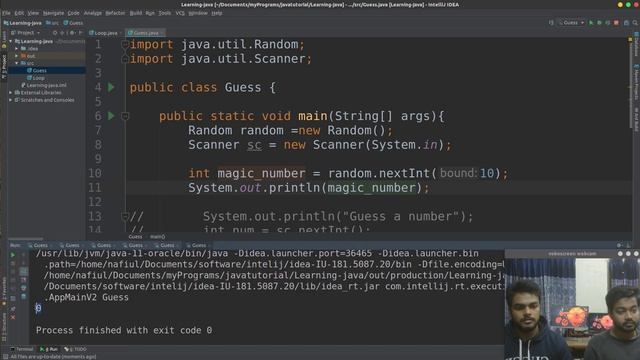Run class Guess from line 4 gutter arrow
Screen dimensions: 640x360
point(111,87)
